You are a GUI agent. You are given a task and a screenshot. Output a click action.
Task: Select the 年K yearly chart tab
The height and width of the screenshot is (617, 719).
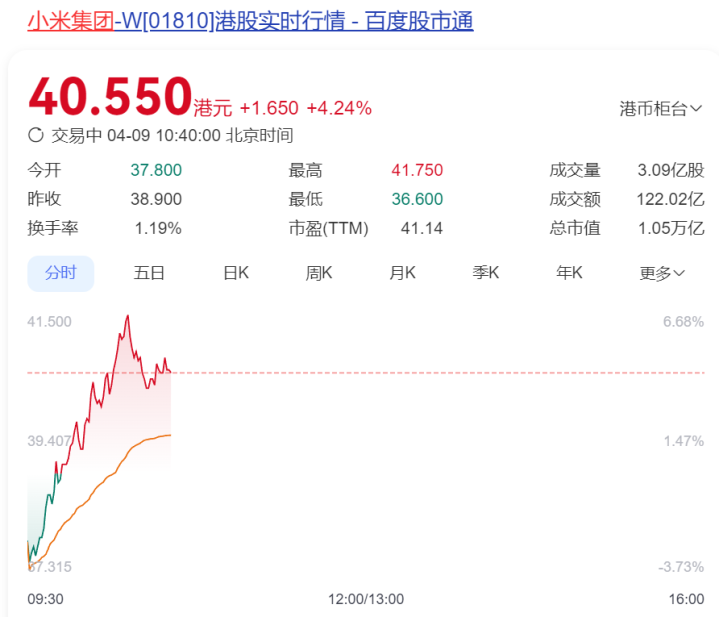tap(569, 273)
